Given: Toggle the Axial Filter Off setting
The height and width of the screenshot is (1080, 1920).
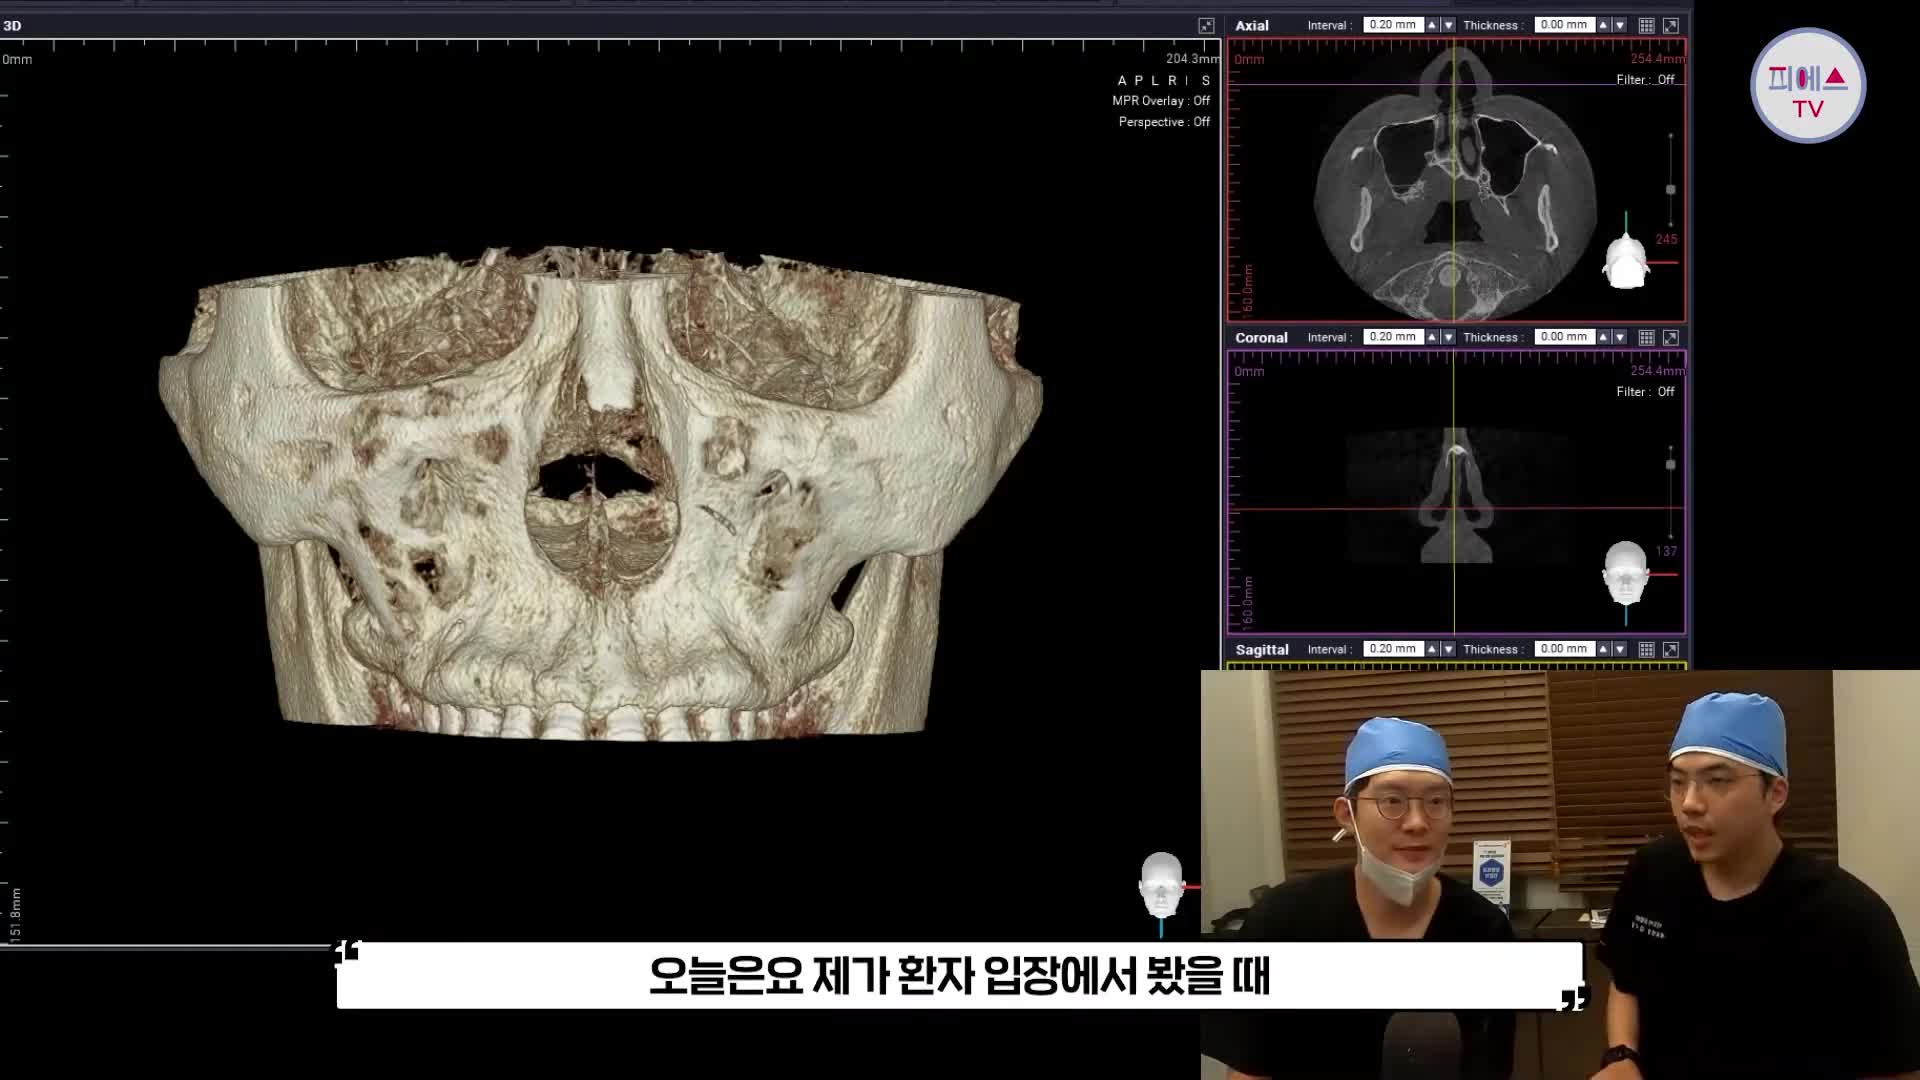Looking at the screenshot, I should pyautogui.click(x=1645, y=80).
